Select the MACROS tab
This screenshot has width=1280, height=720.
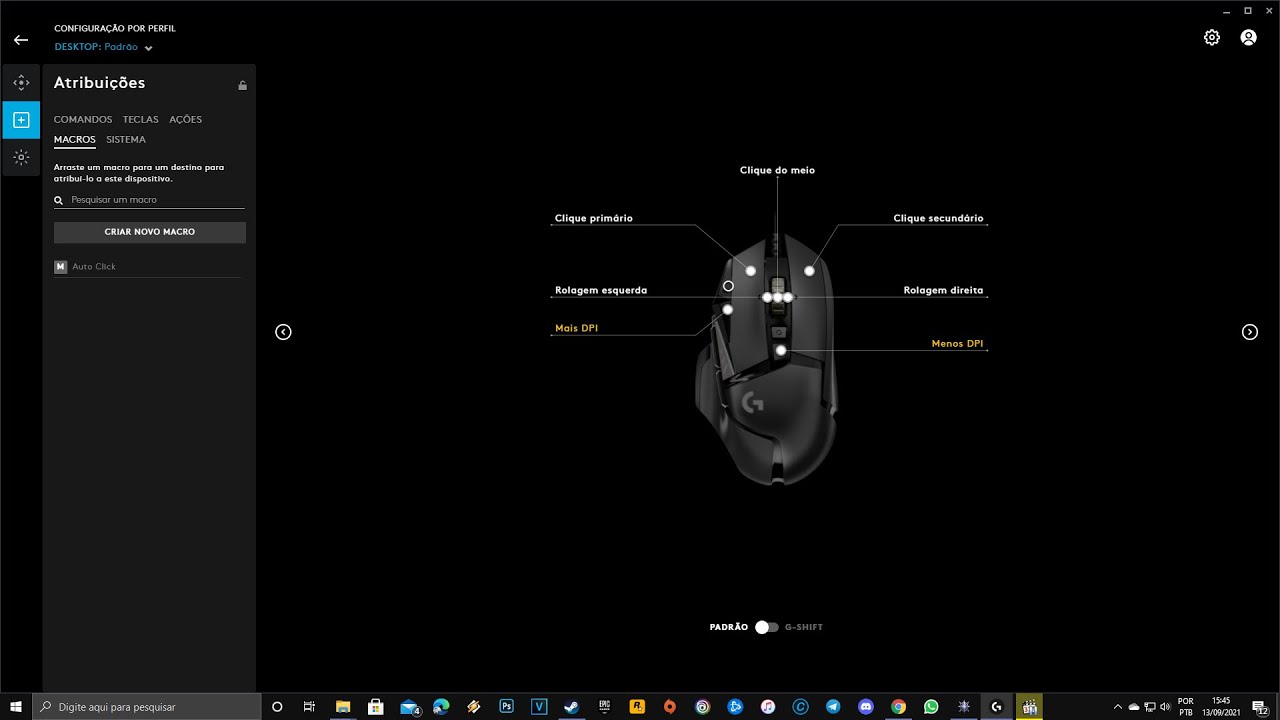(75, 140)
